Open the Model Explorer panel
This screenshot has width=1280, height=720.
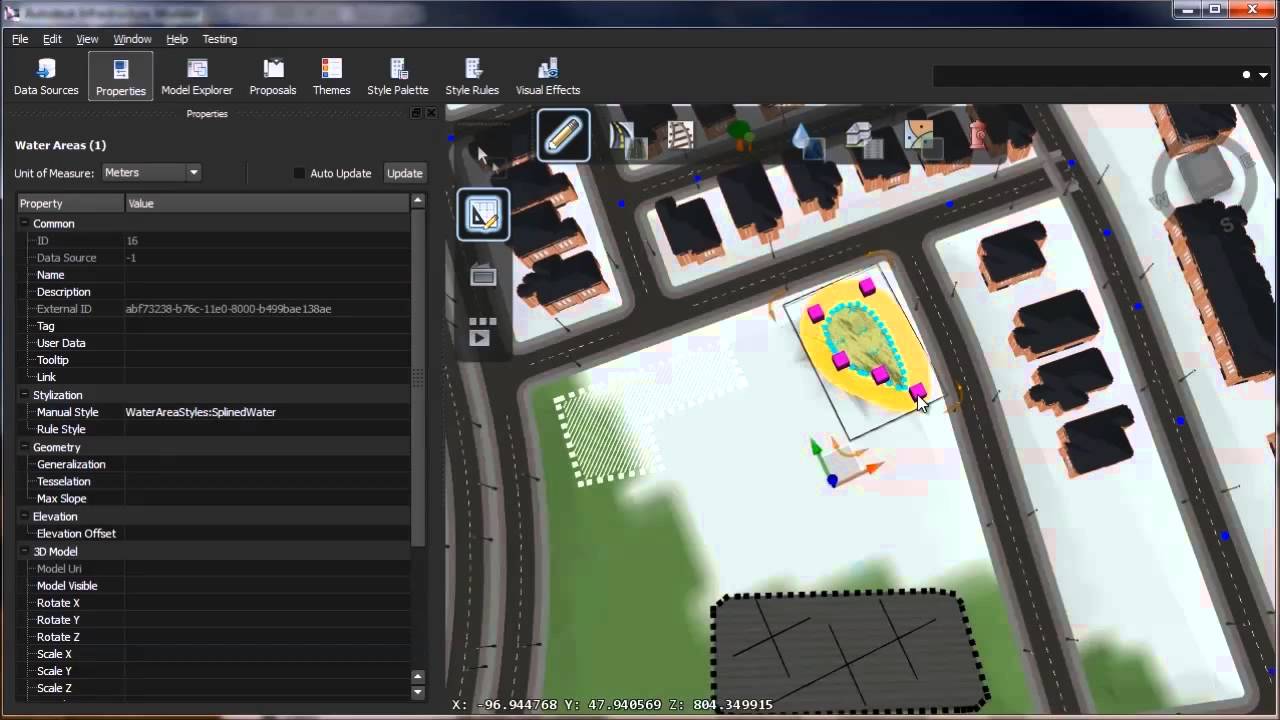pos(196,75)
